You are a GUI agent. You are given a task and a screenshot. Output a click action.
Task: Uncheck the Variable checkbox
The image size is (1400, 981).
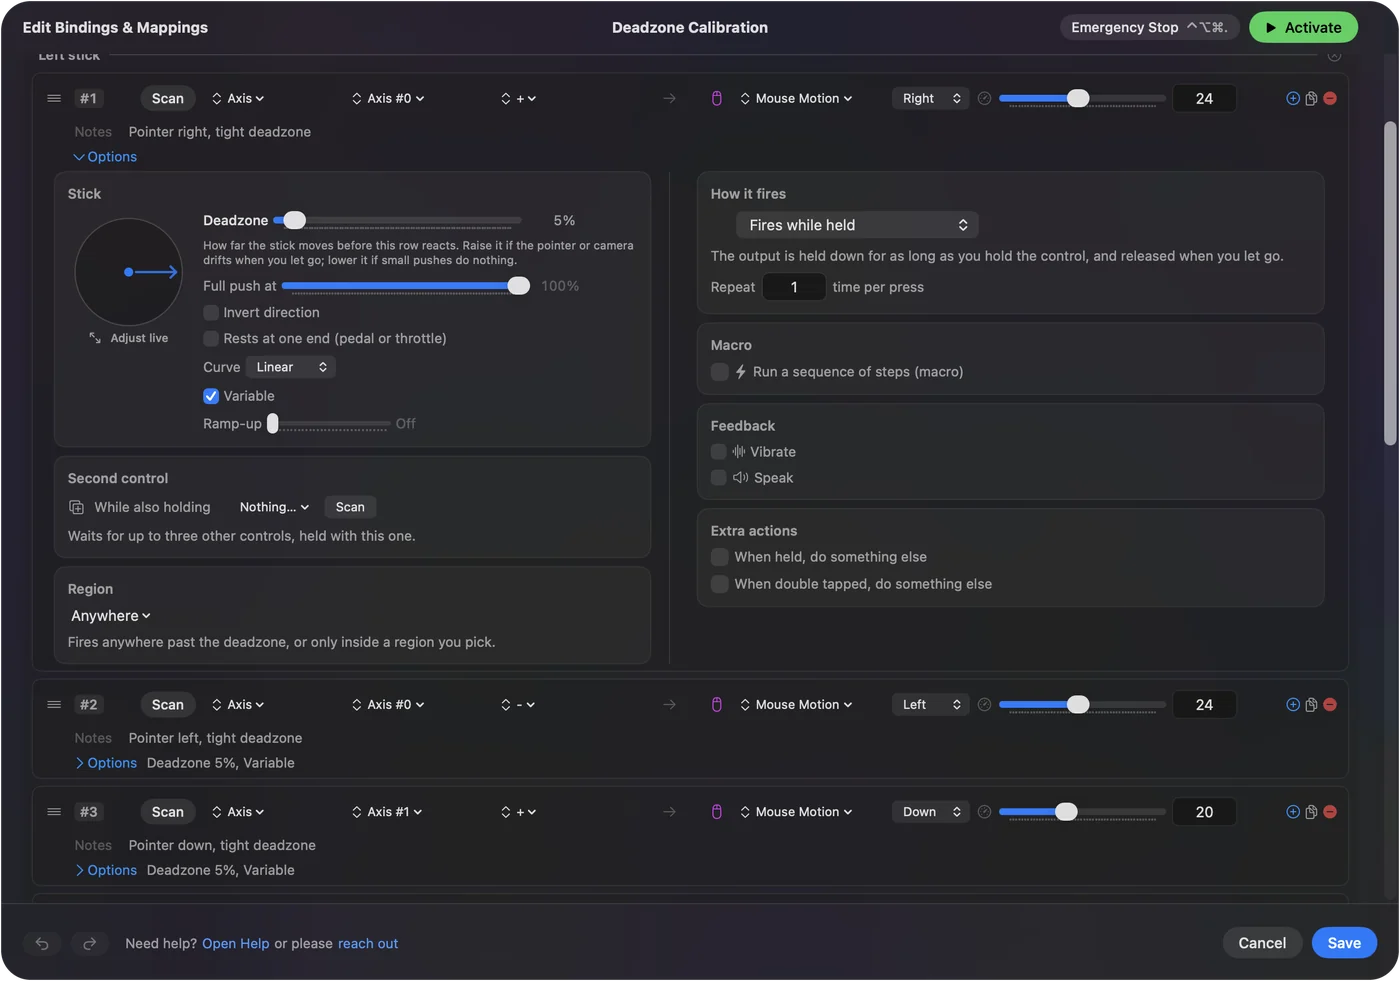[x=211, y=396]
